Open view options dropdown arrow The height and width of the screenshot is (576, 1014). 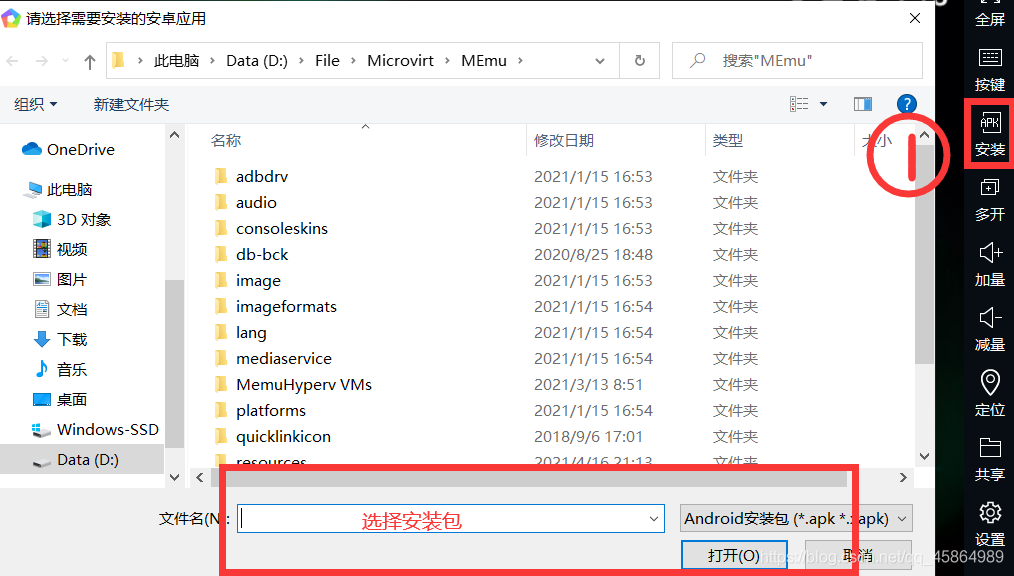pyautogui.click(x=823, y=103)
